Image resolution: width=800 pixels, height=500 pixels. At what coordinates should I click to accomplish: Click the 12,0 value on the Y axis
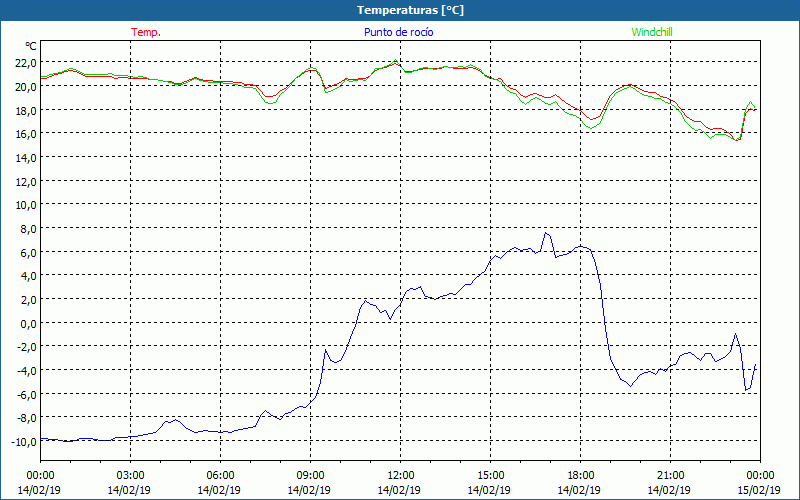(x=27, y=181)
